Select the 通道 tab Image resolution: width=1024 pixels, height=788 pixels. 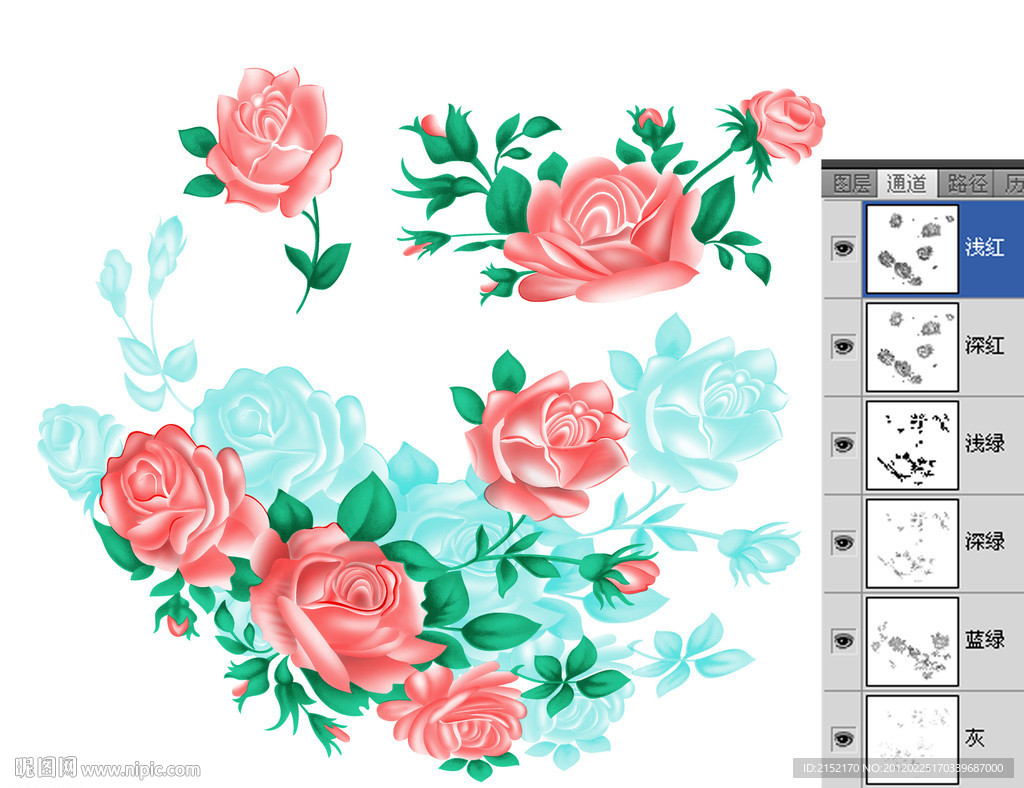(909, 184)
